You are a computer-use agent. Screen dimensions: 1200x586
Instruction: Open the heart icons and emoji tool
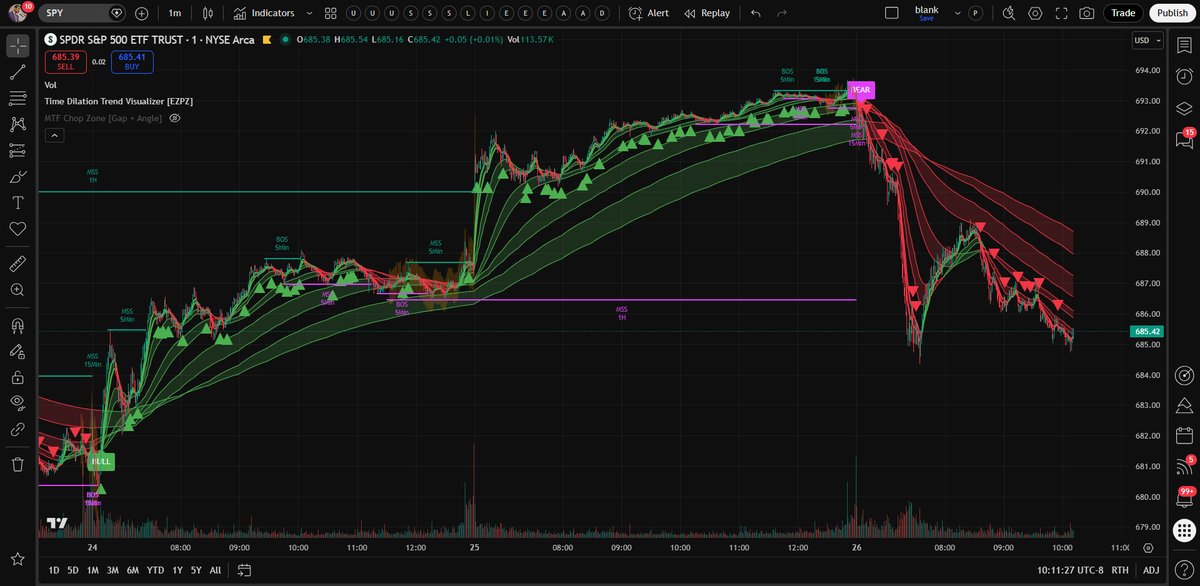click(x=17, y=228)
